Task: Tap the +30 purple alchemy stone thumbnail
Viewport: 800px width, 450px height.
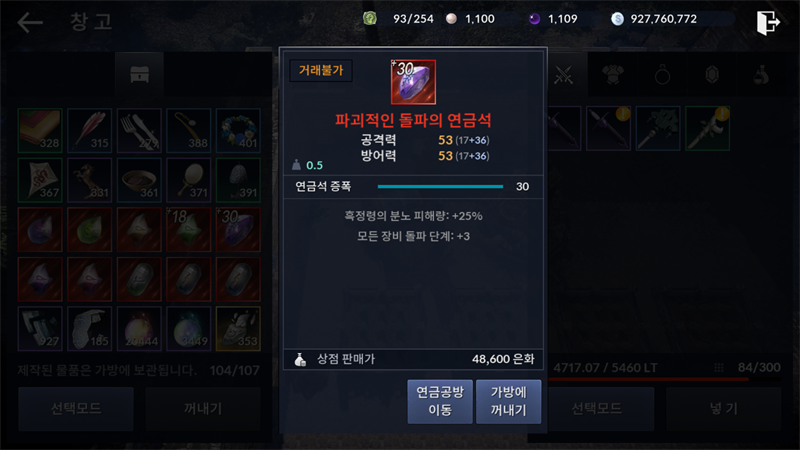Action: 413,82
